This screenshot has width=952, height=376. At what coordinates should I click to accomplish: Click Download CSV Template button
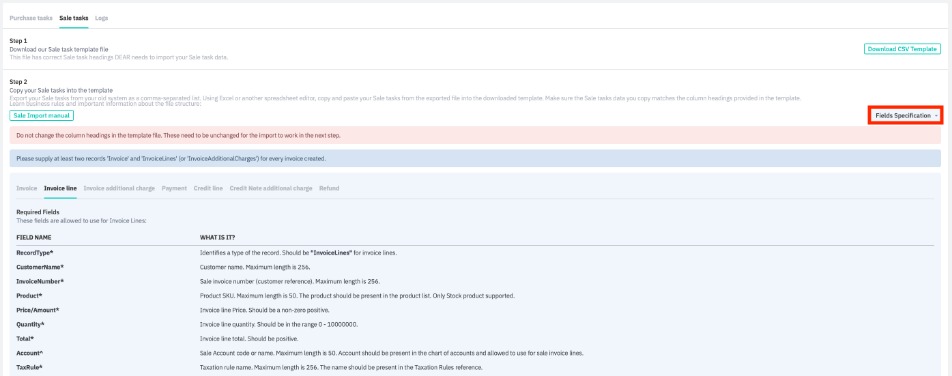click(902, 49)
